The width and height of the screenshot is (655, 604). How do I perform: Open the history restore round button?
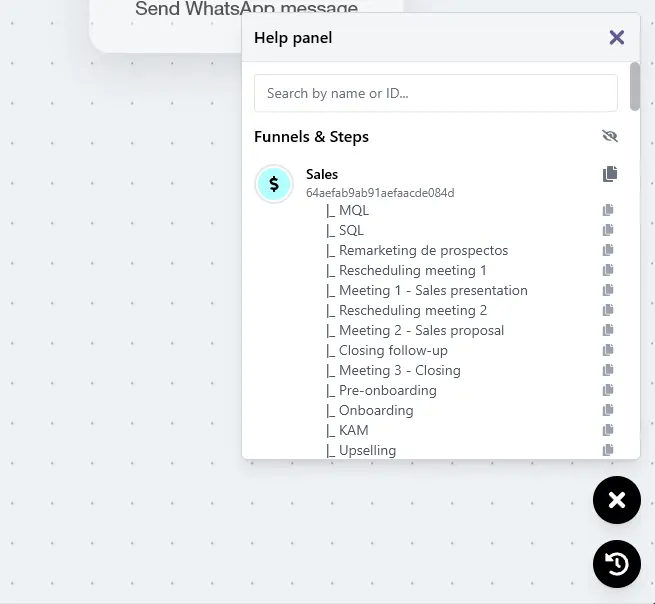(617, 564)
